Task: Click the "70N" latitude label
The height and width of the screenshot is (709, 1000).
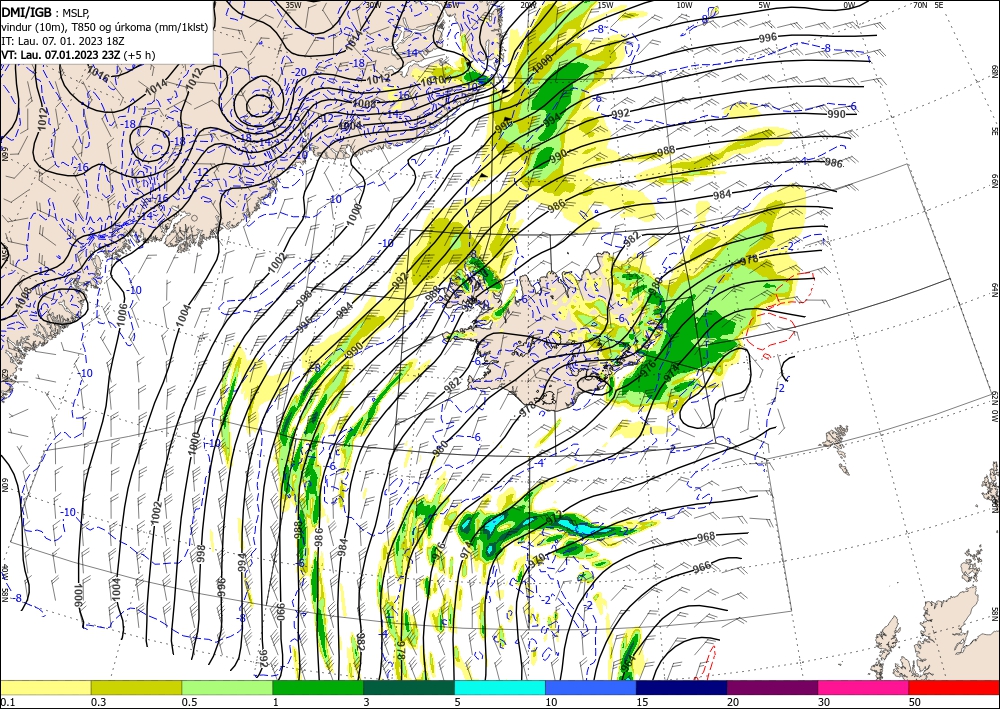Action: point(920,5)
